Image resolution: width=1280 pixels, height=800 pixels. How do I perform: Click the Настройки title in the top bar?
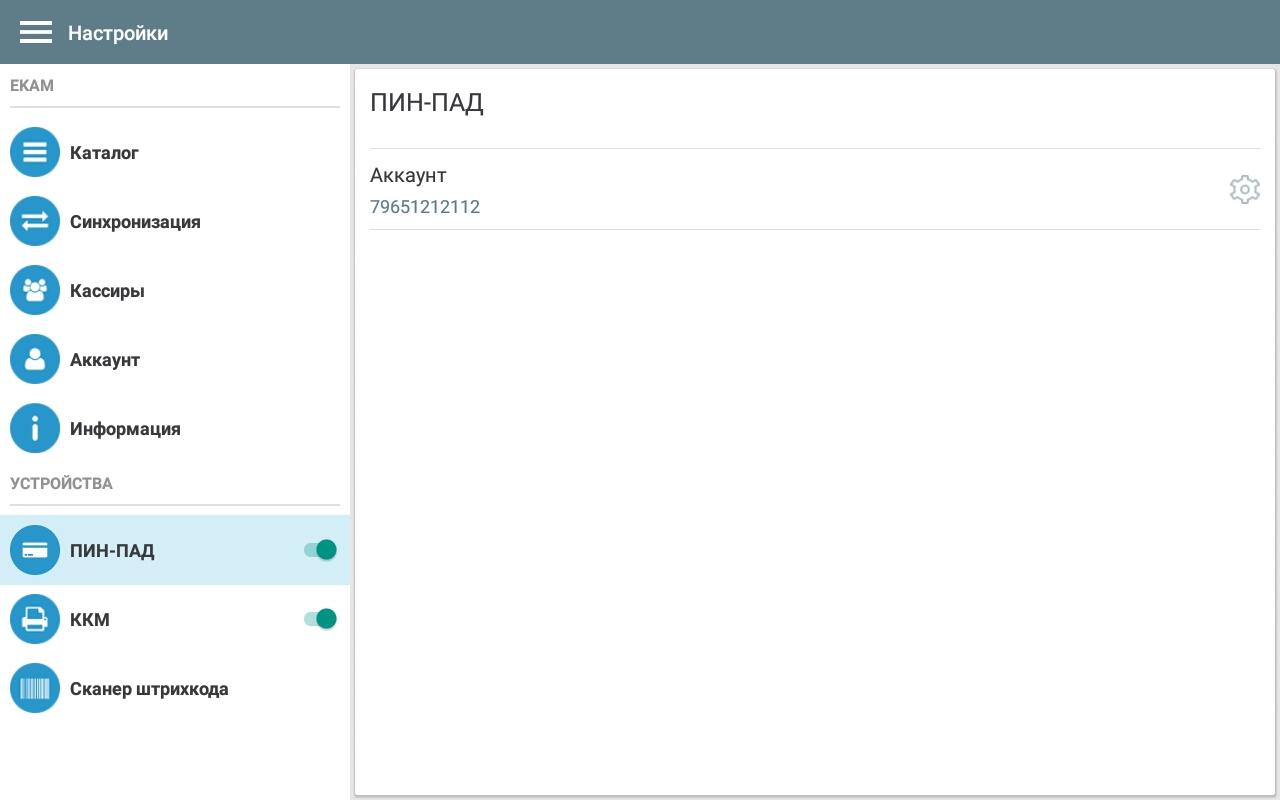coord(118,33)
